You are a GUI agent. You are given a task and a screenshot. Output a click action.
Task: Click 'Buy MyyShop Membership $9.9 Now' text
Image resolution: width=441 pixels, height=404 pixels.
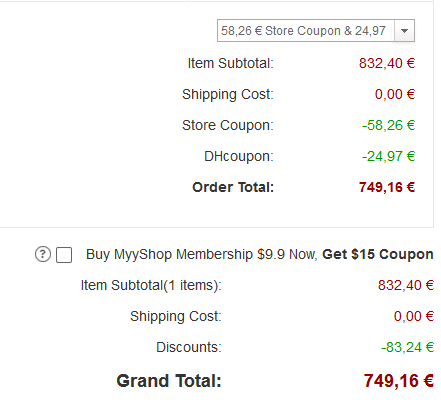(201, 255)
